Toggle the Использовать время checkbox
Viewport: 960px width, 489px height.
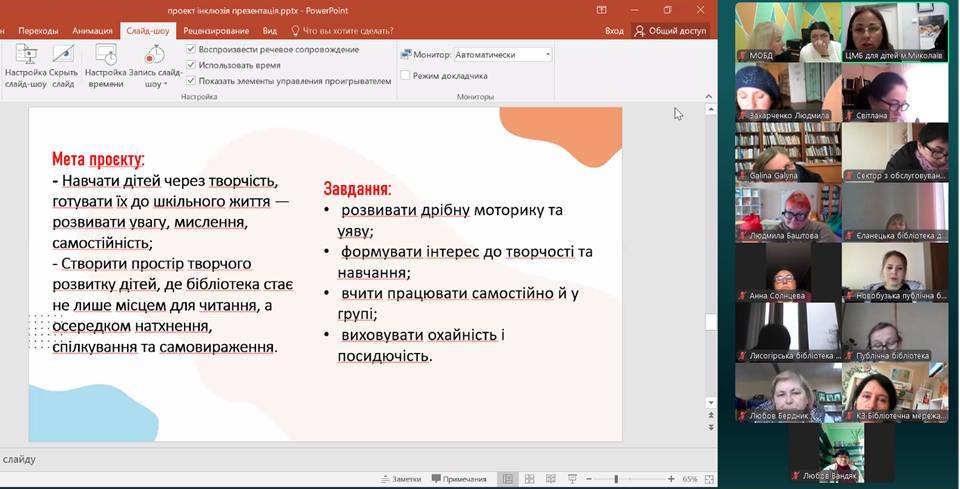pos(191,65)
